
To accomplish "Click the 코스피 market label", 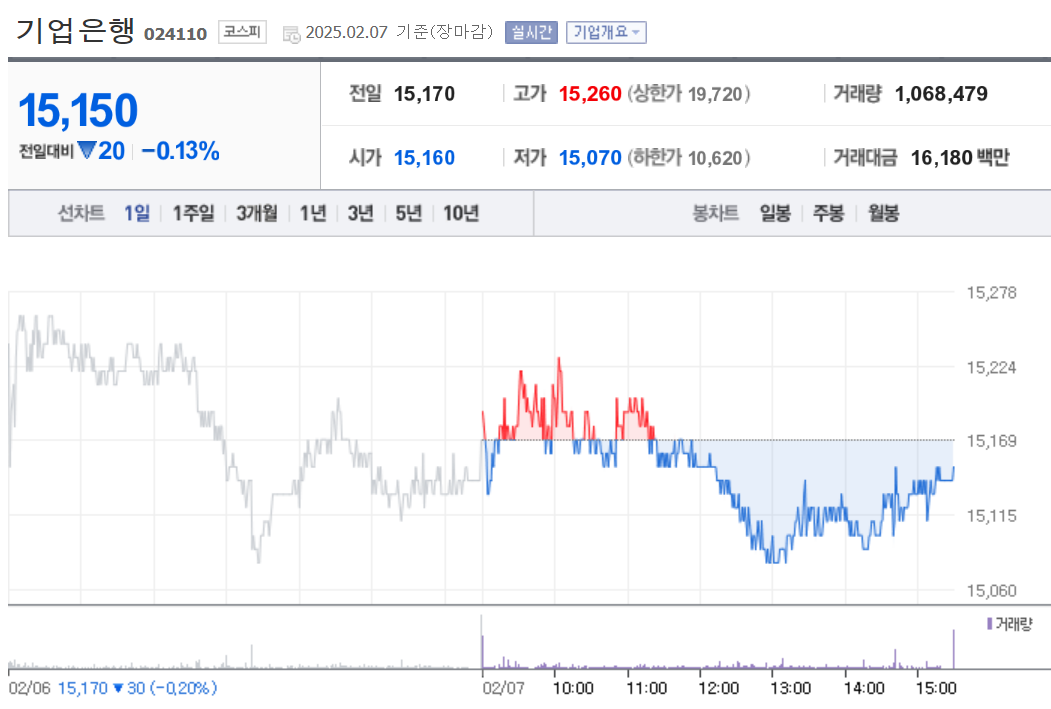I will click(x=242, y=32).
